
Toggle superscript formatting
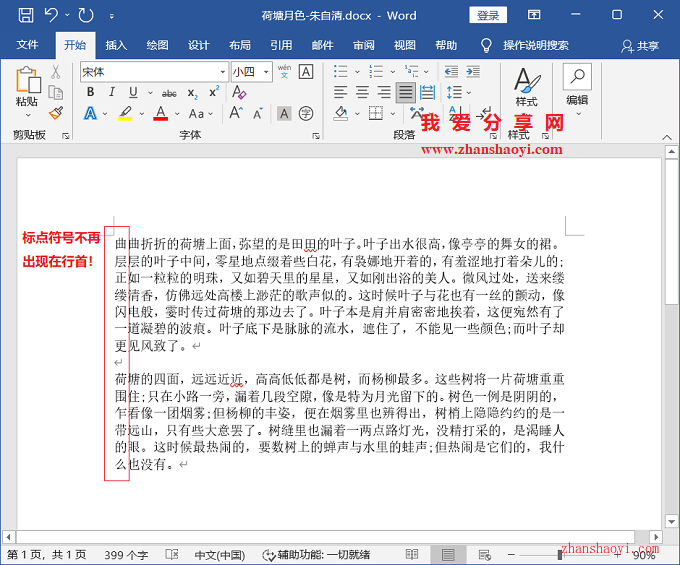(x=214, y=92)
